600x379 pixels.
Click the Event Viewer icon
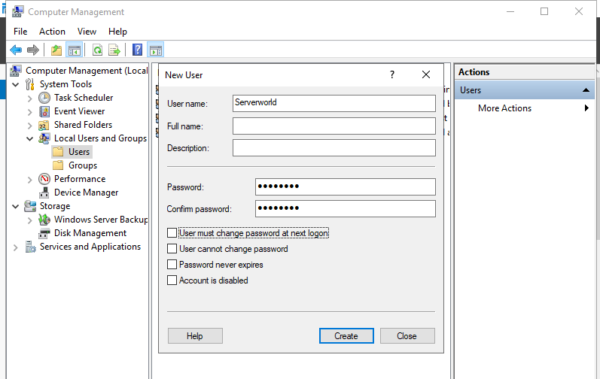tap(44, 111)
